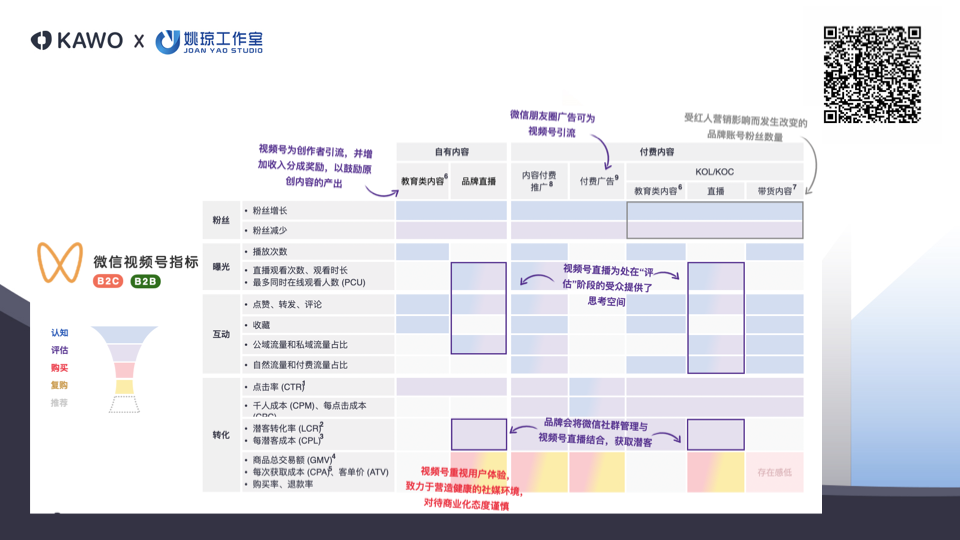960x540 pixels.
Task: Click the 粉丝减少 metric row
Action: [x=318, y=230]
